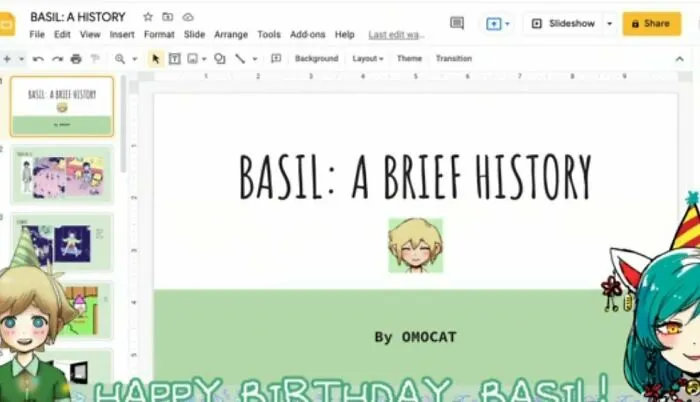Click the Share button
Screen dimensions: 700x402
pos(652,24)
